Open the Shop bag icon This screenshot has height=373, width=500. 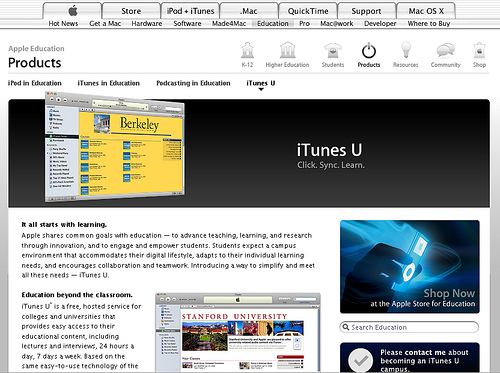pos(479,50)
